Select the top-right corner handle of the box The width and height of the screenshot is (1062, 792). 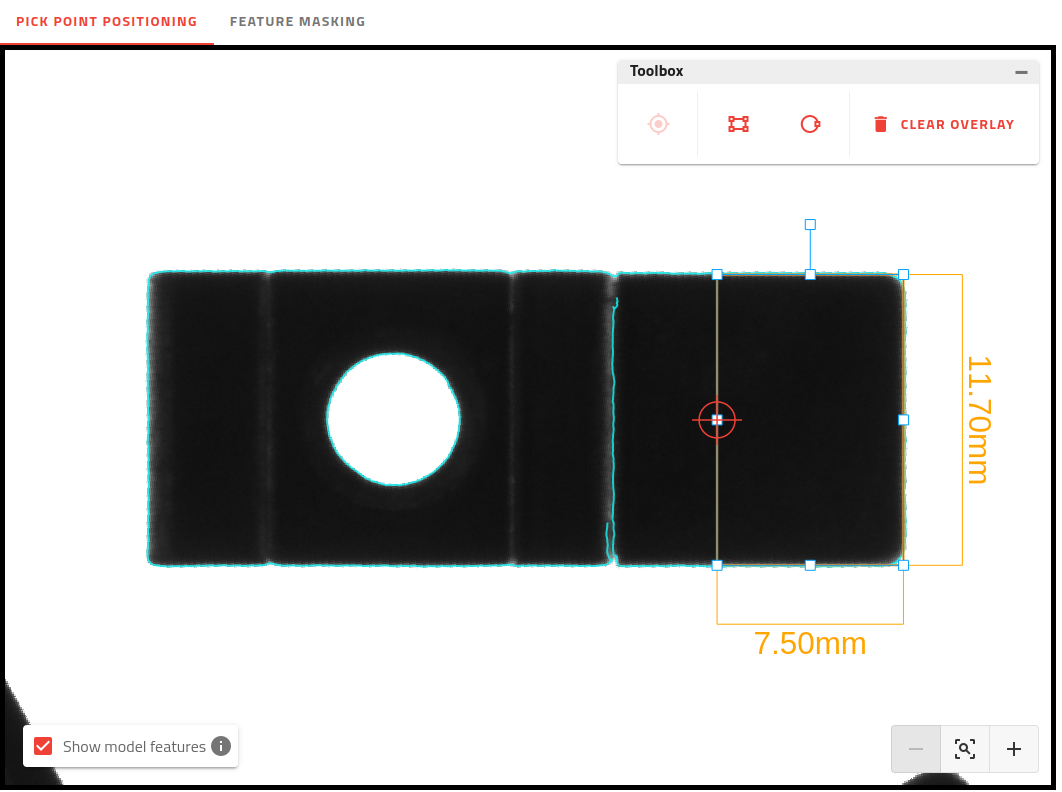click(x=903, y=273)
